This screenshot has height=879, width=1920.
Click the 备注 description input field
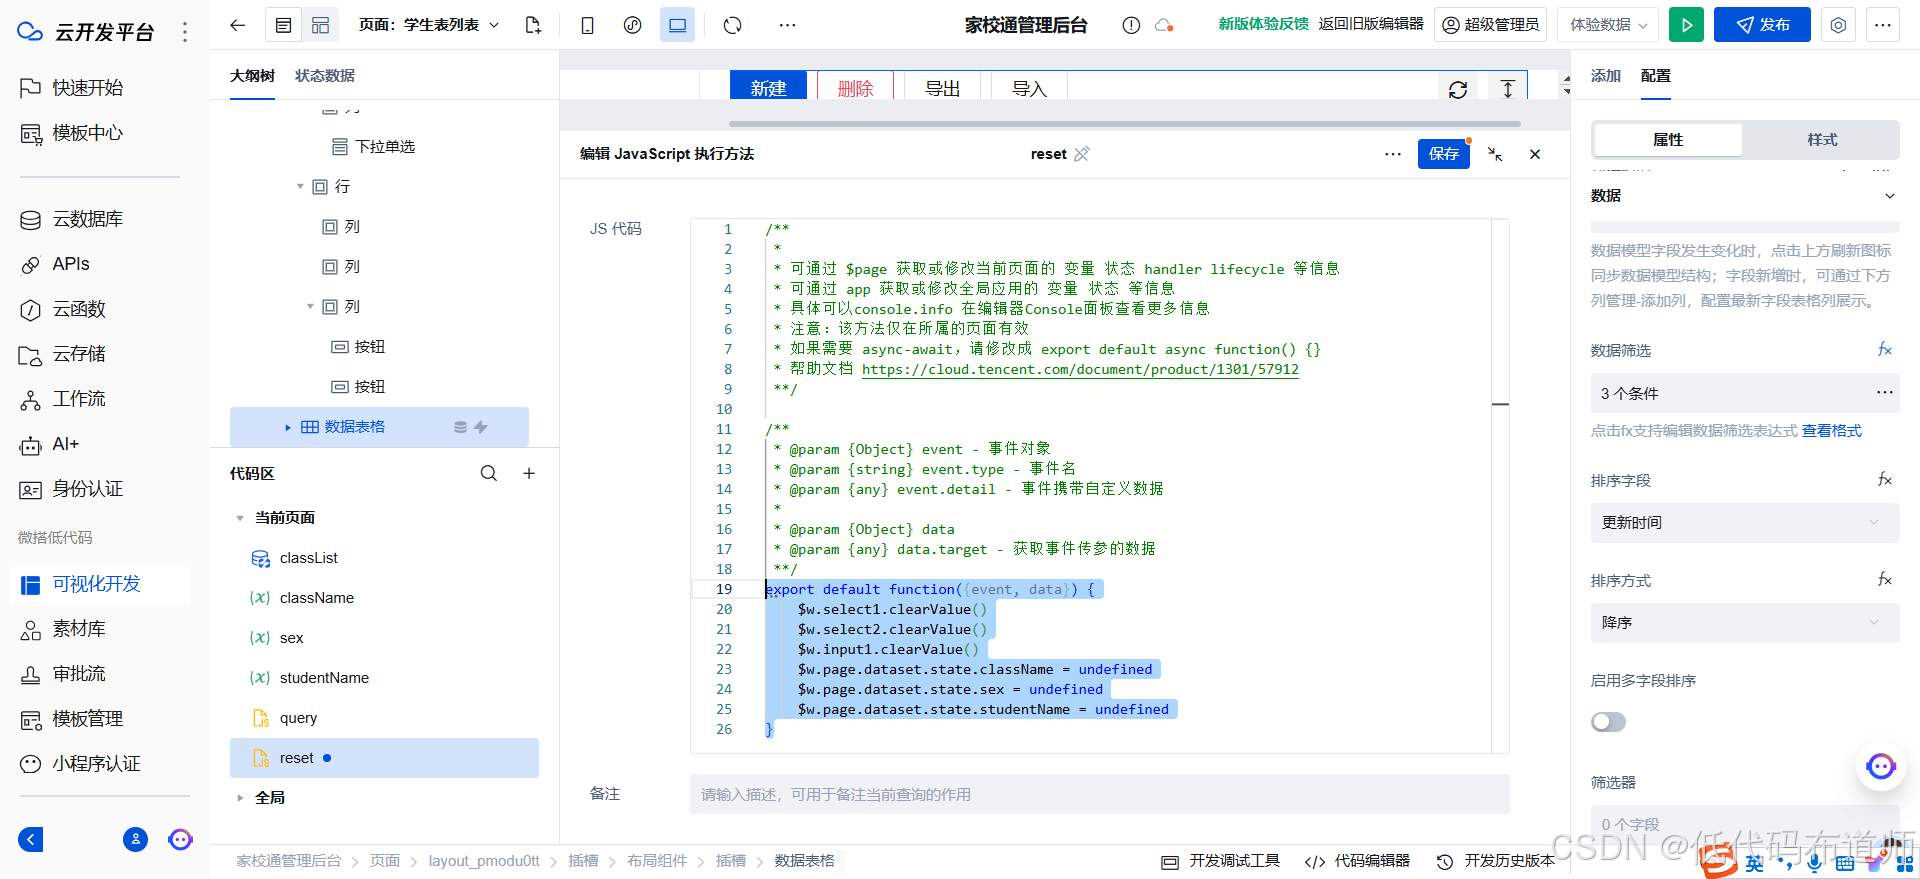point(1099,794)
